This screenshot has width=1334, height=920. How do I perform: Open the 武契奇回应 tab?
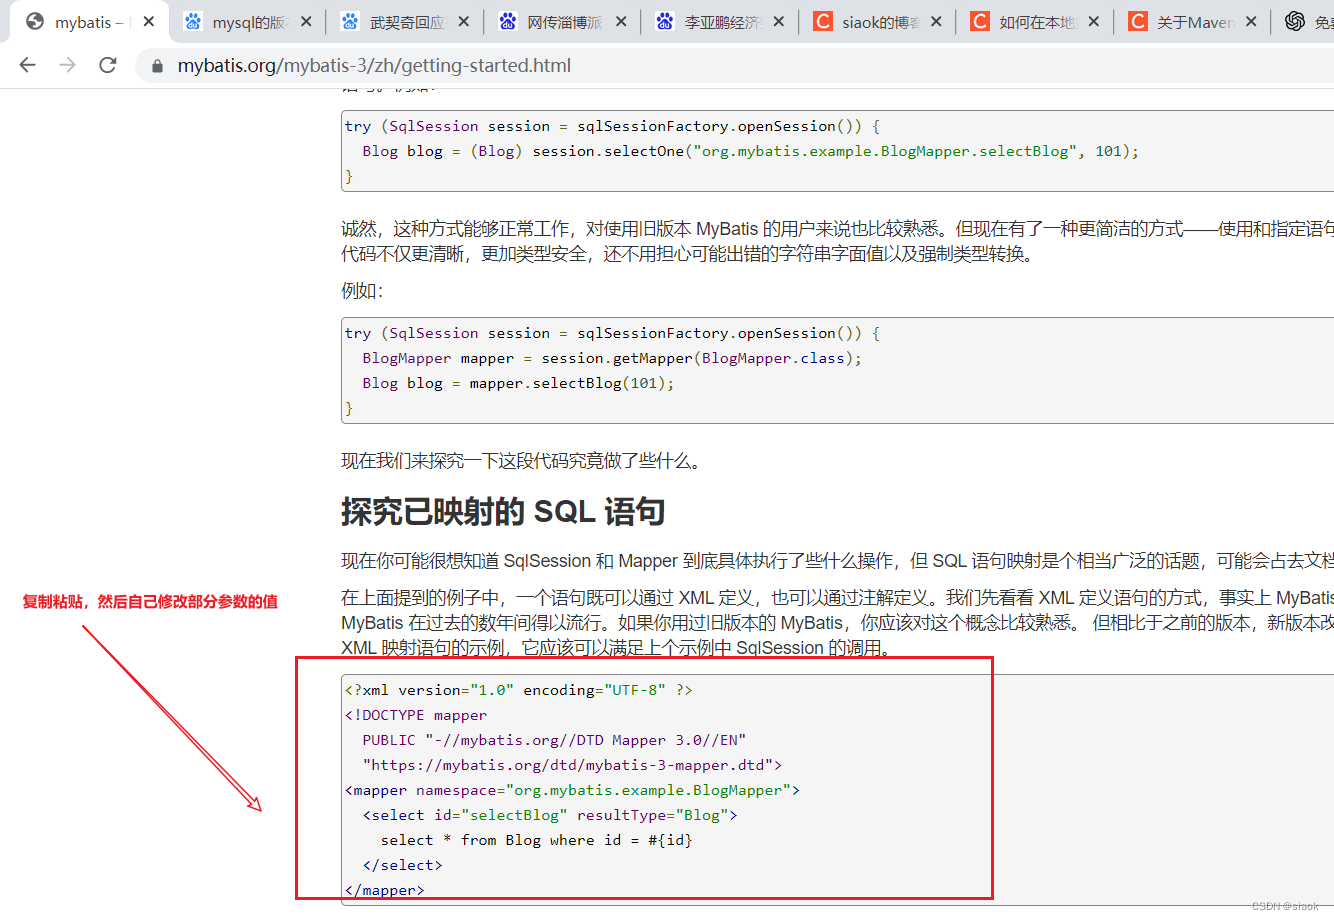406,22
